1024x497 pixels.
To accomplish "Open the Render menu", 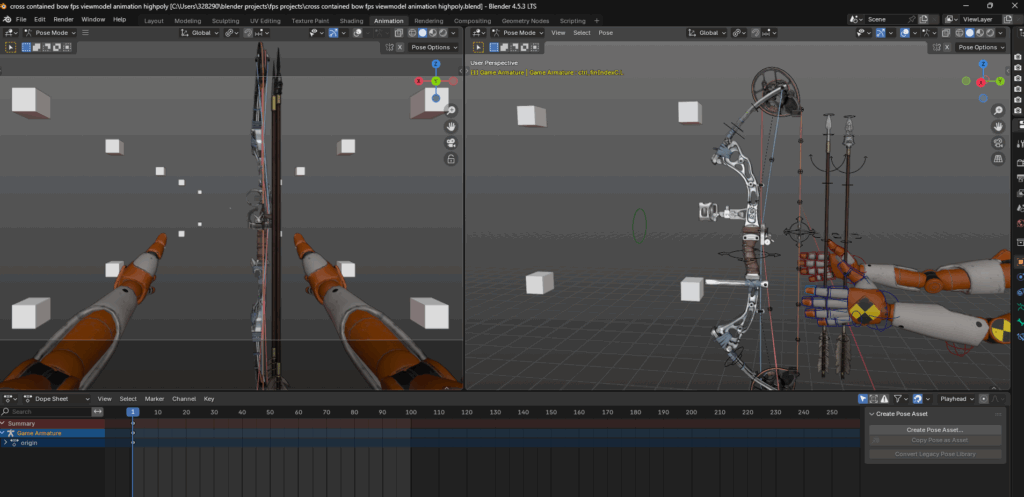I will [63, 19].
